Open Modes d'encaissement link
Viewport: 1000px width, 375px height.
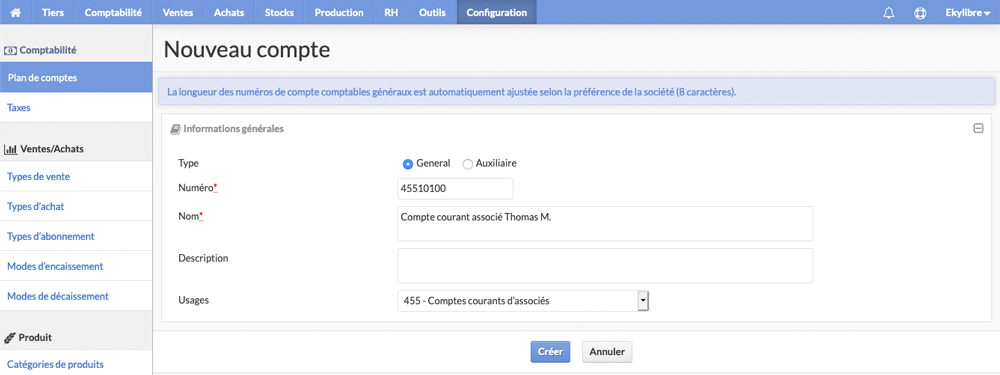[76, 266]
